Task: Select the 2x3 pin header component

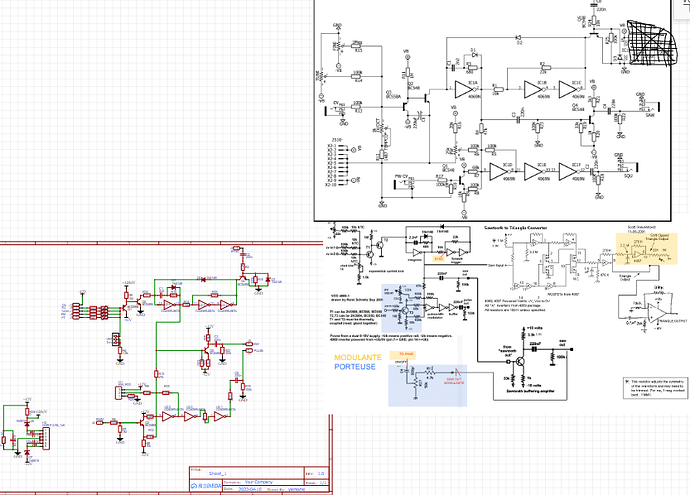Action: coord(115,339)
